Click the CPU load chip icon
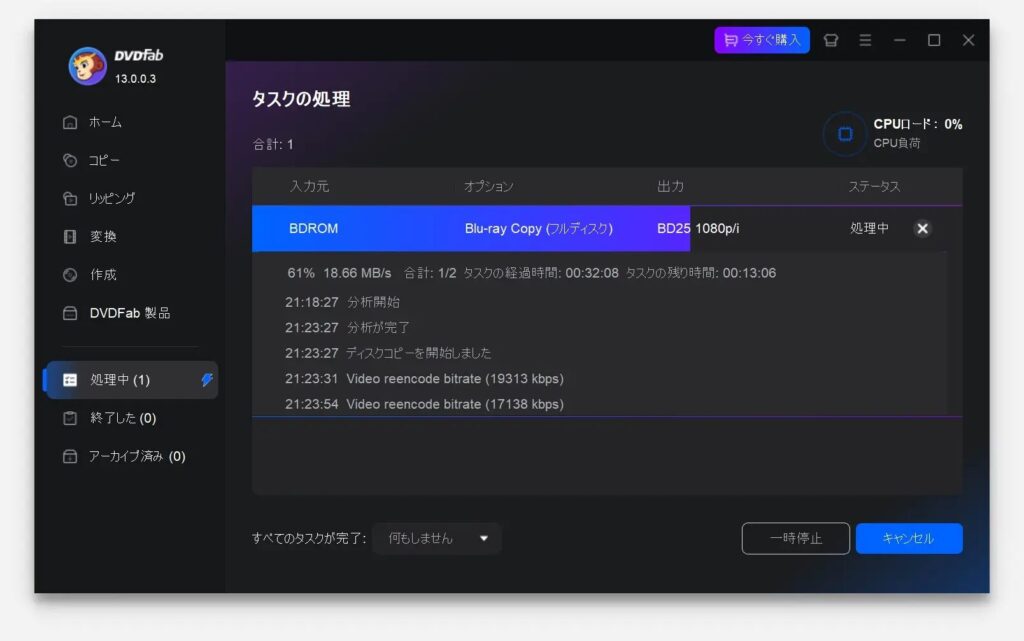The width and height of the screenshot is (1024, 641). [x=845, y=134]
